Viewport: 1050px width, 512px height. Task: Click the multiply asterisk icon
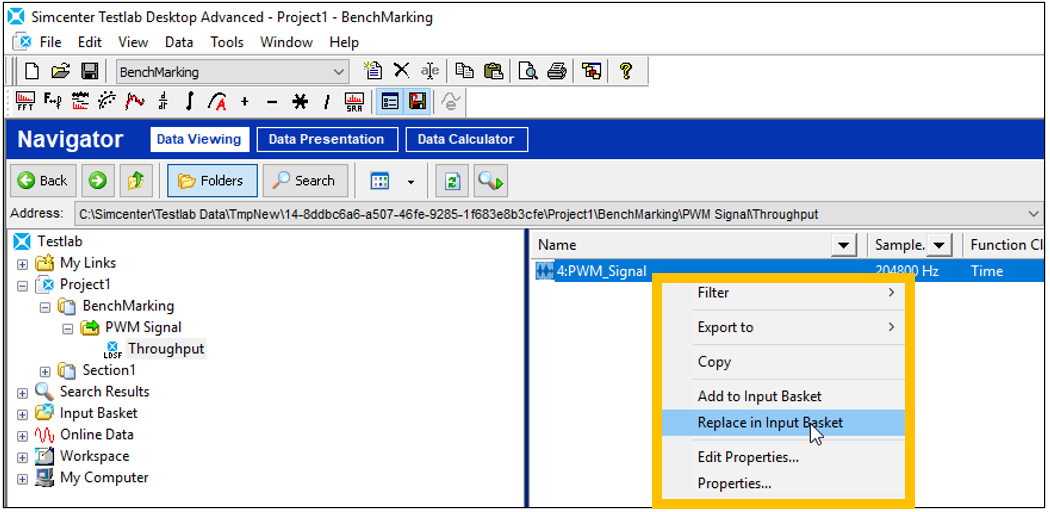coord(299,102)
